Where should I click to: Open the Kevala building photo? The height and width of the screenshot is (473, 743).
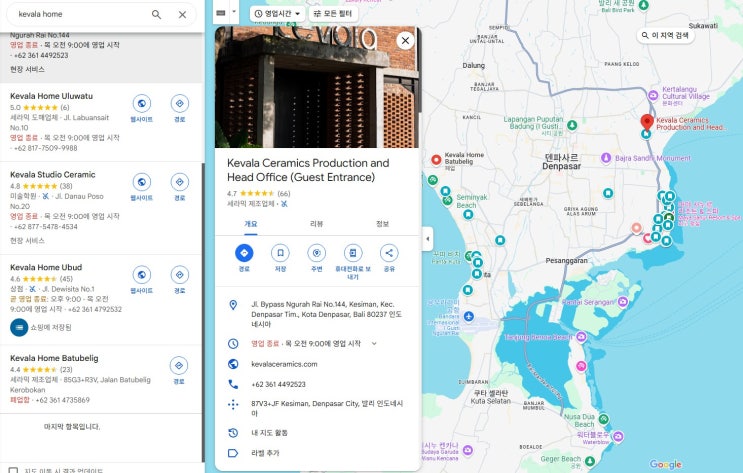coord(317,87)
